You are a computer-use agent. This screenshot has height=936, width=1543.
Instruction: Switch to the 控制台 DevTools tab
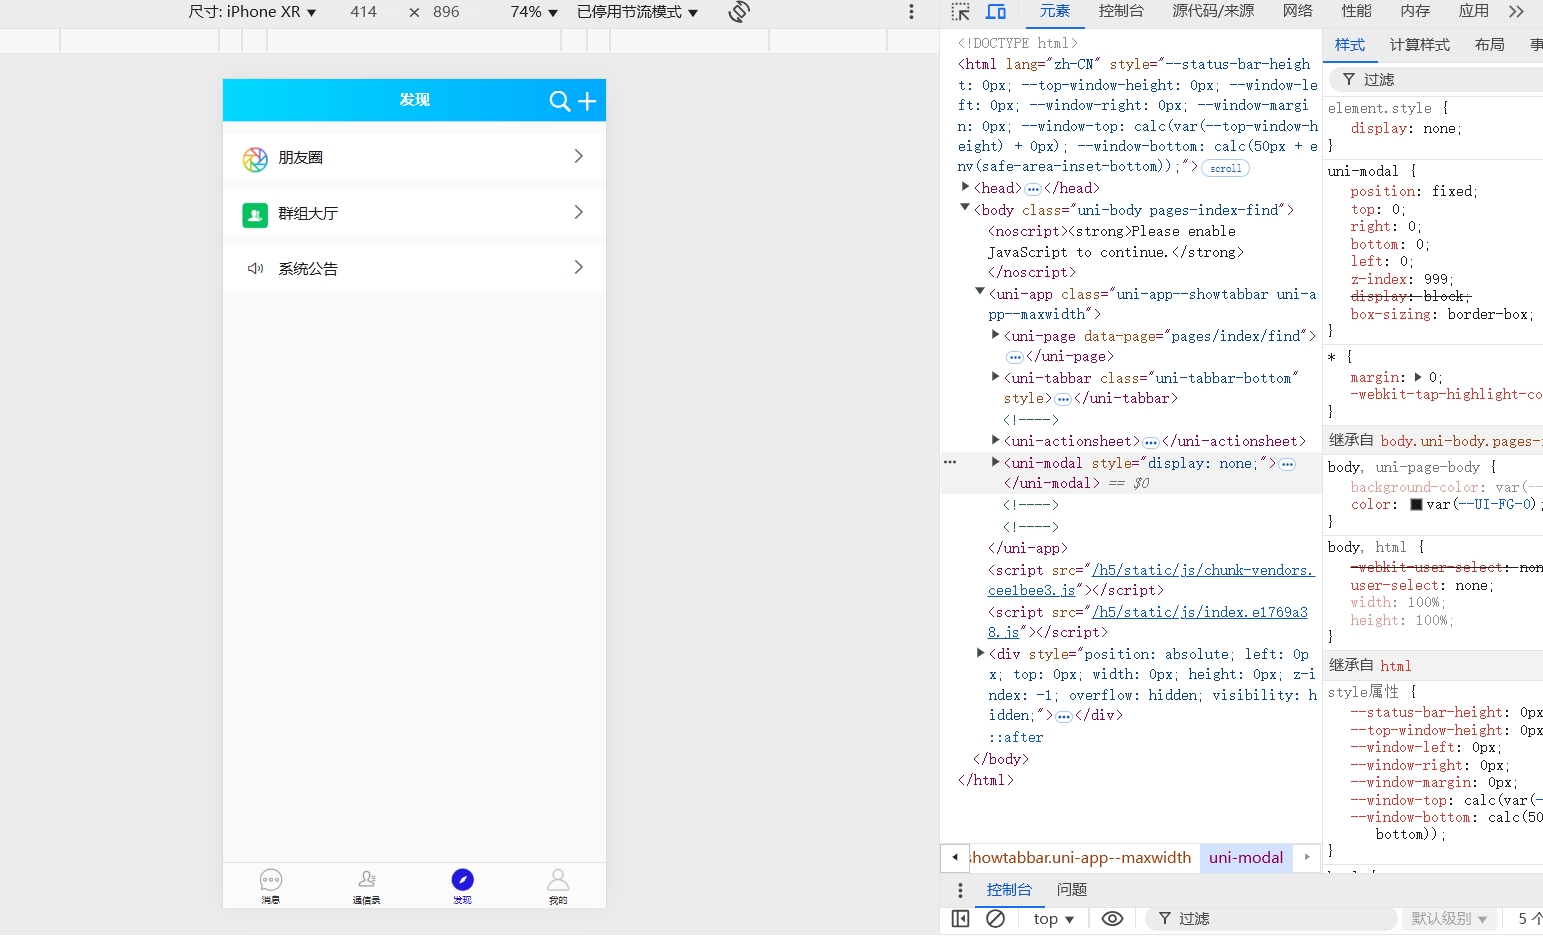(1121, 11)
